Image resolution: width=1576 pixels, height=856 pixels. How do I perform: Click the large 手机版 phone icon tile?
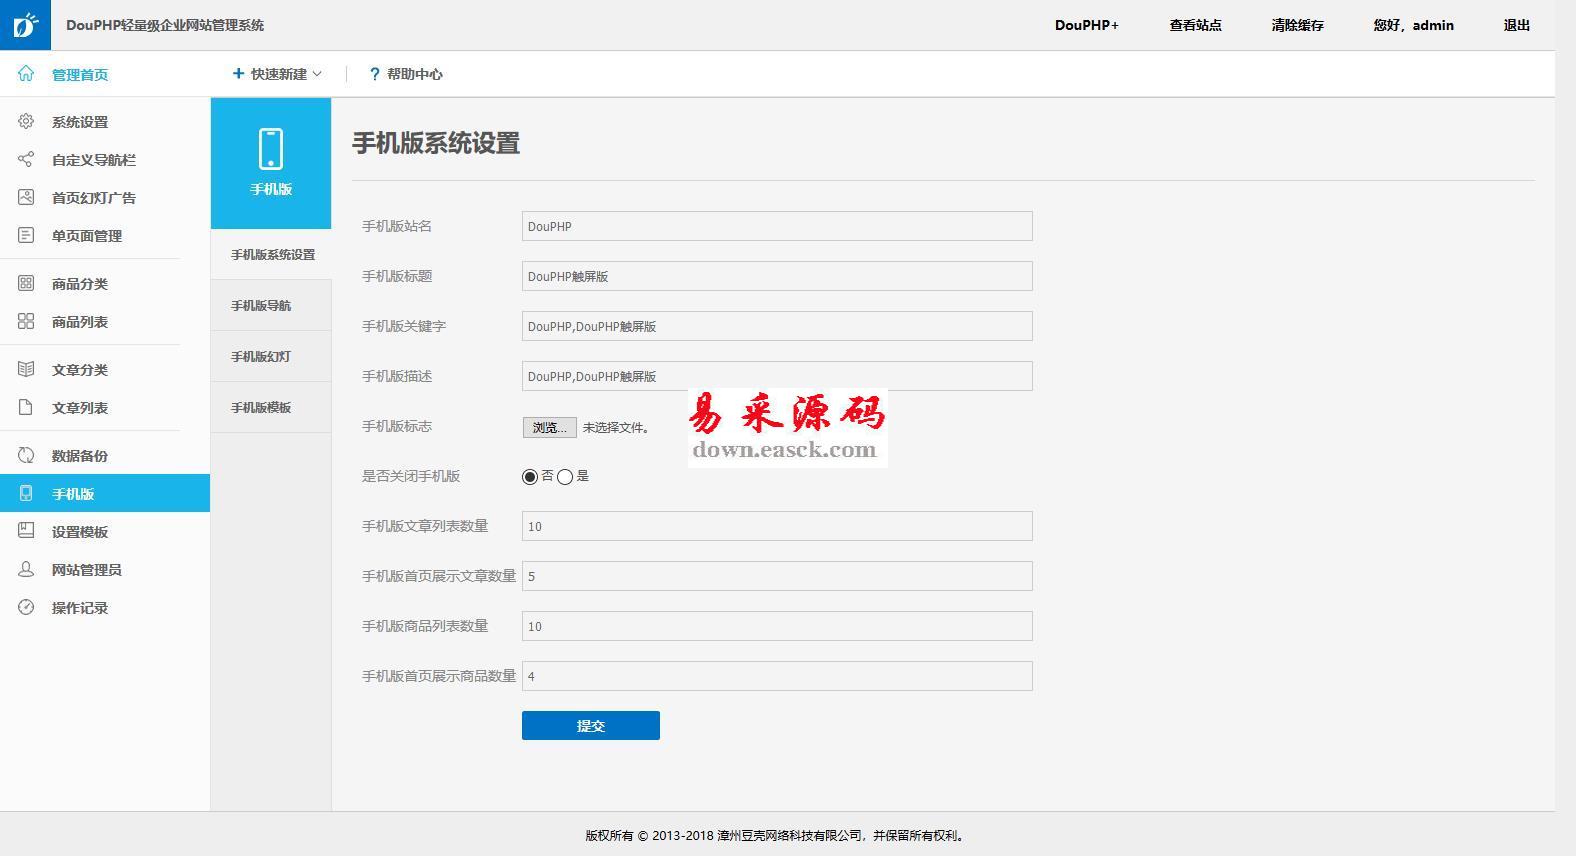[271, 162]
